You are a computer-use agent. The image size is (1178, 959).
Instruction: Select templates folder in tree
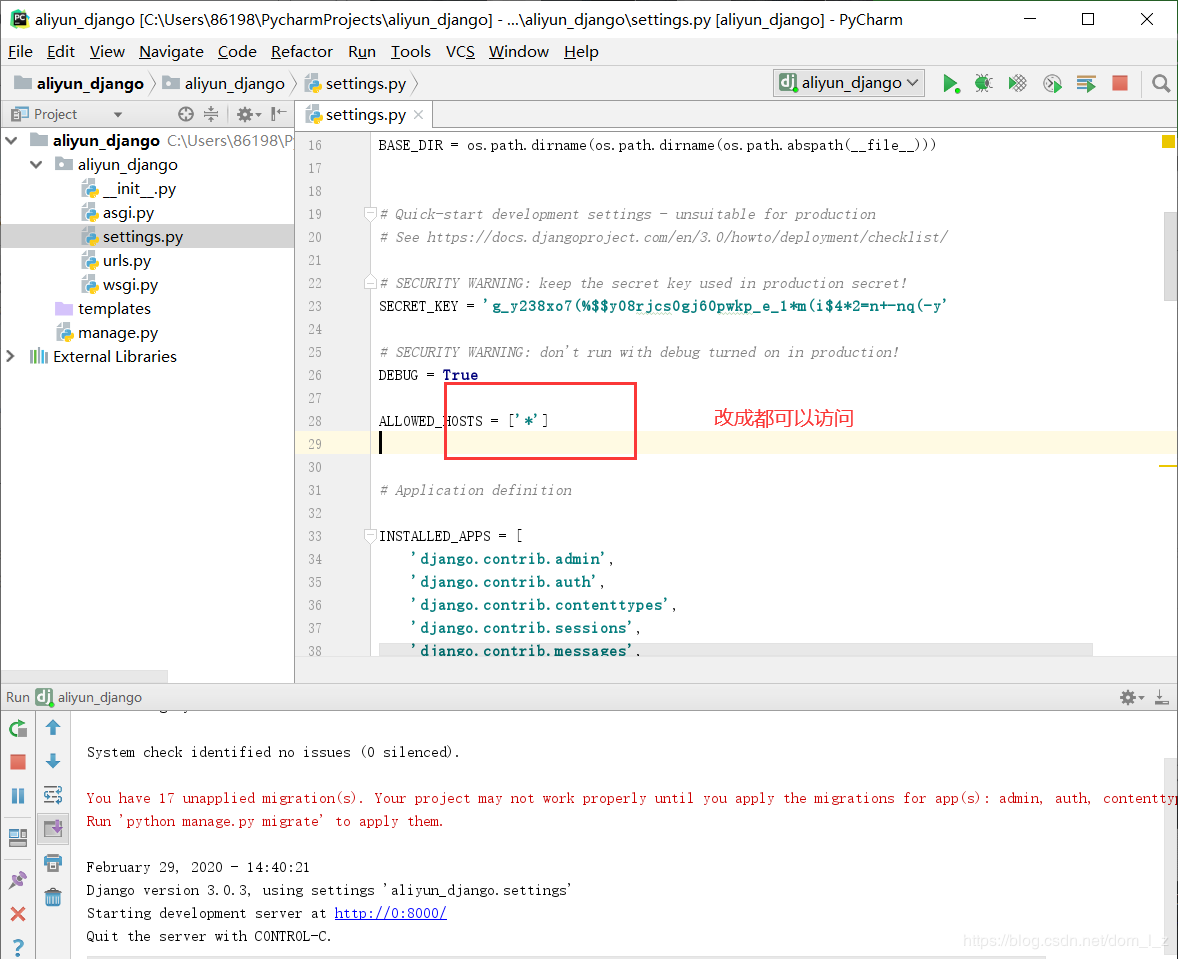point(113,309)
